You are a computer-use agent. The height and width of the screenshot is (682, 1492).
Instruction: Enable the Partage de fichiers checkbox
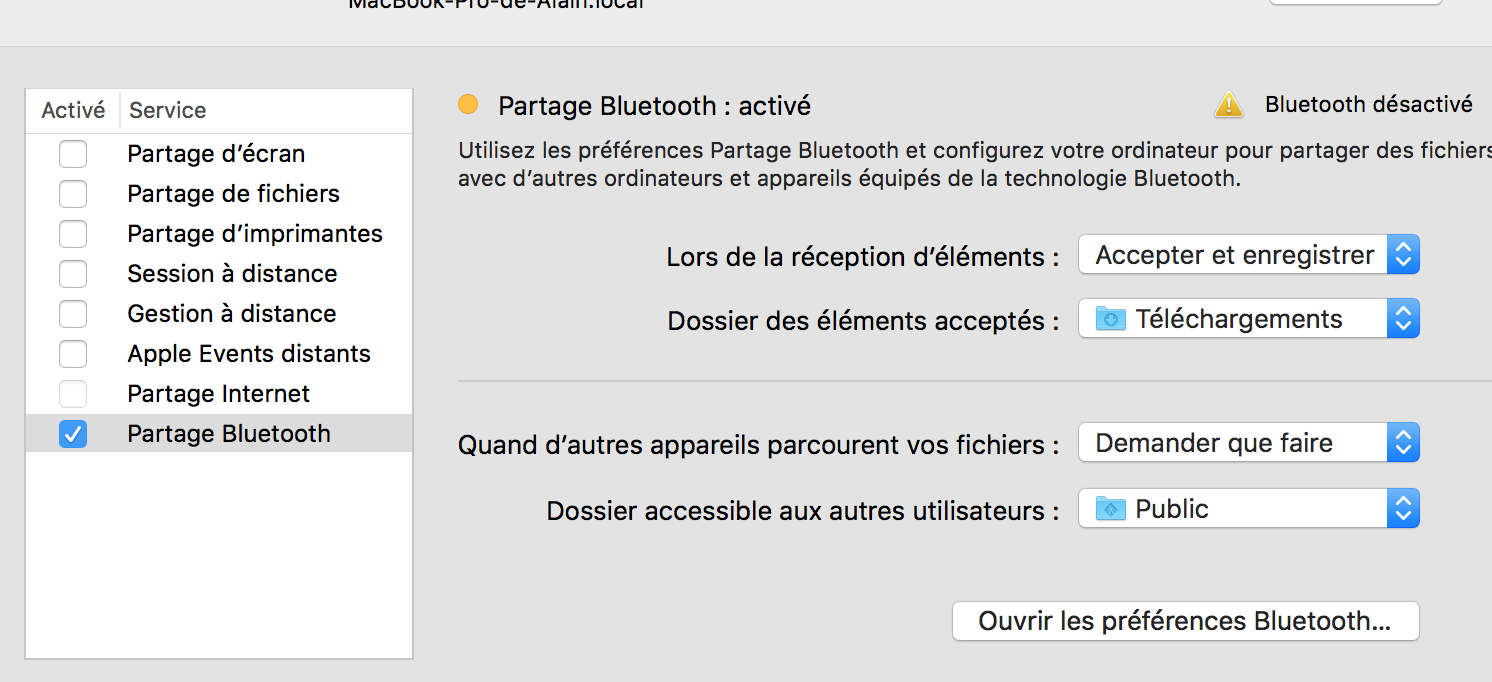(73, 194)
